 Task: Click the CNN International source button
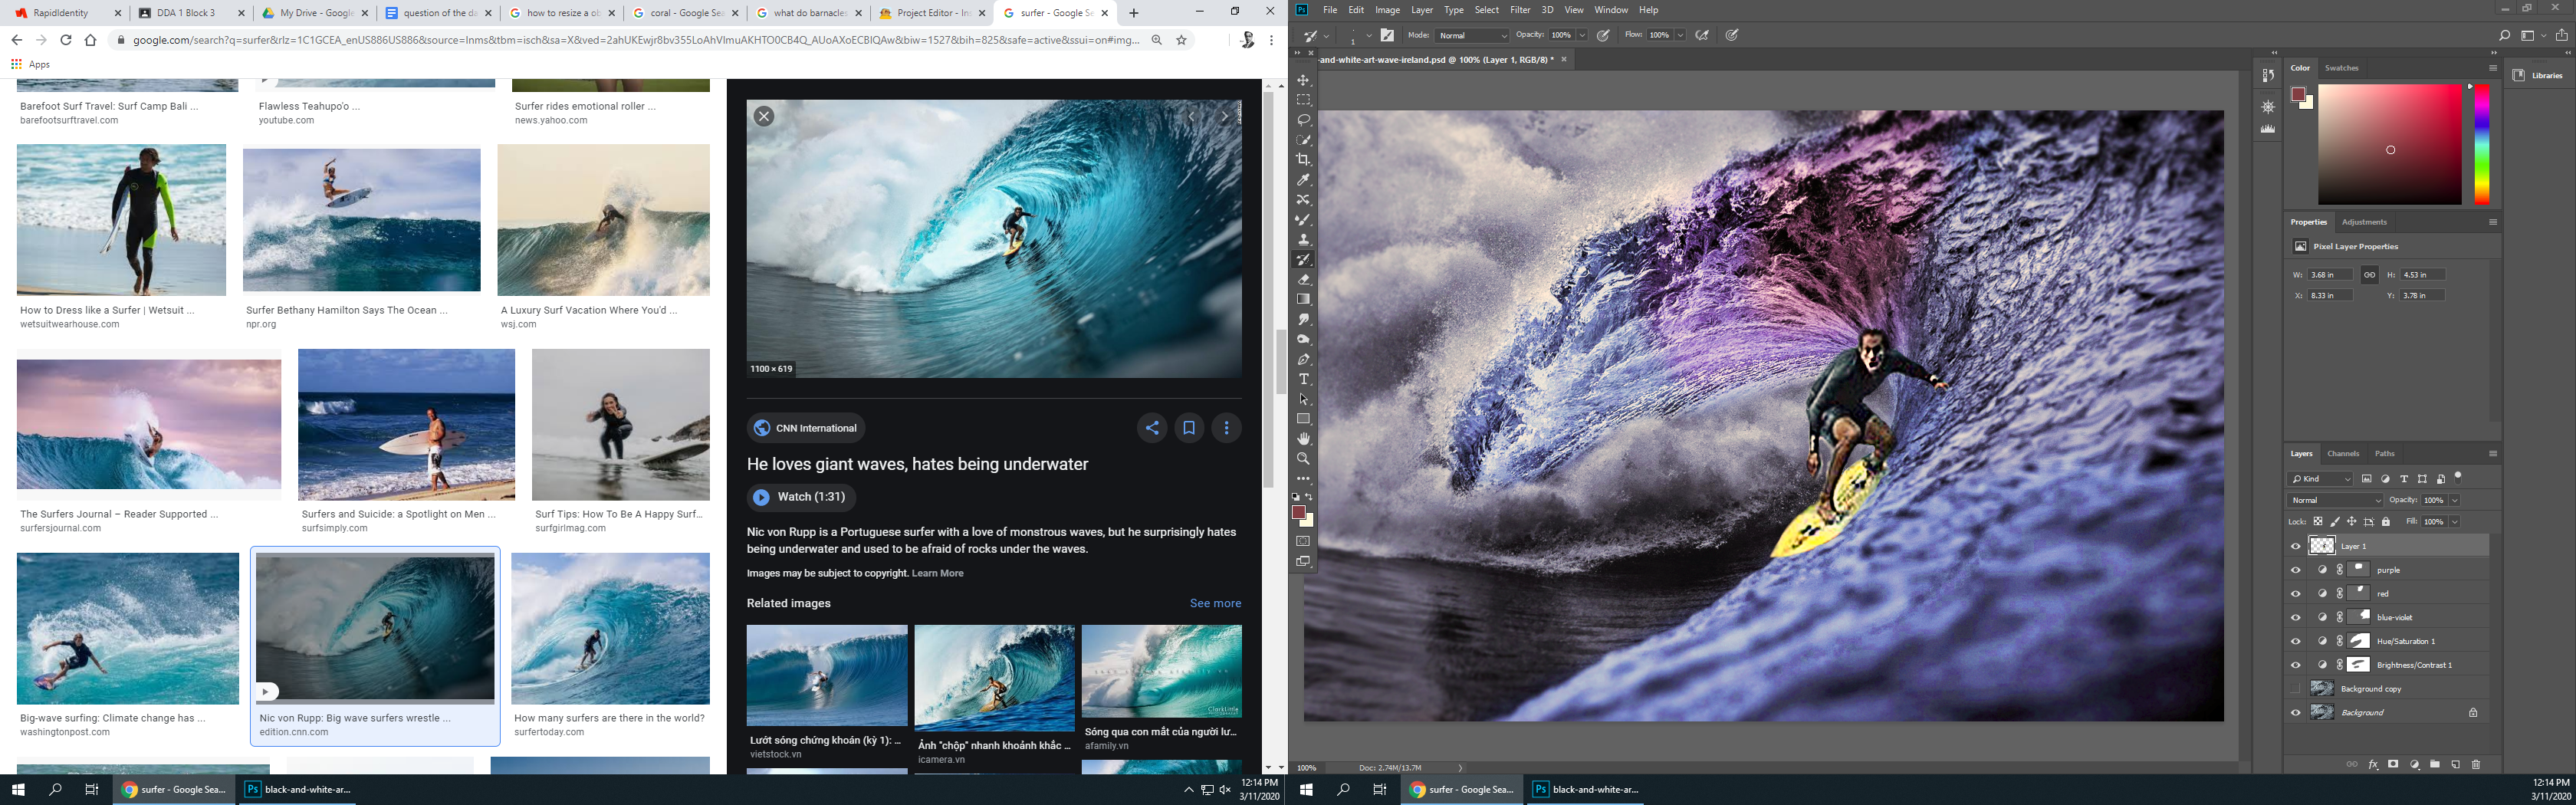[x=806, y=428]
